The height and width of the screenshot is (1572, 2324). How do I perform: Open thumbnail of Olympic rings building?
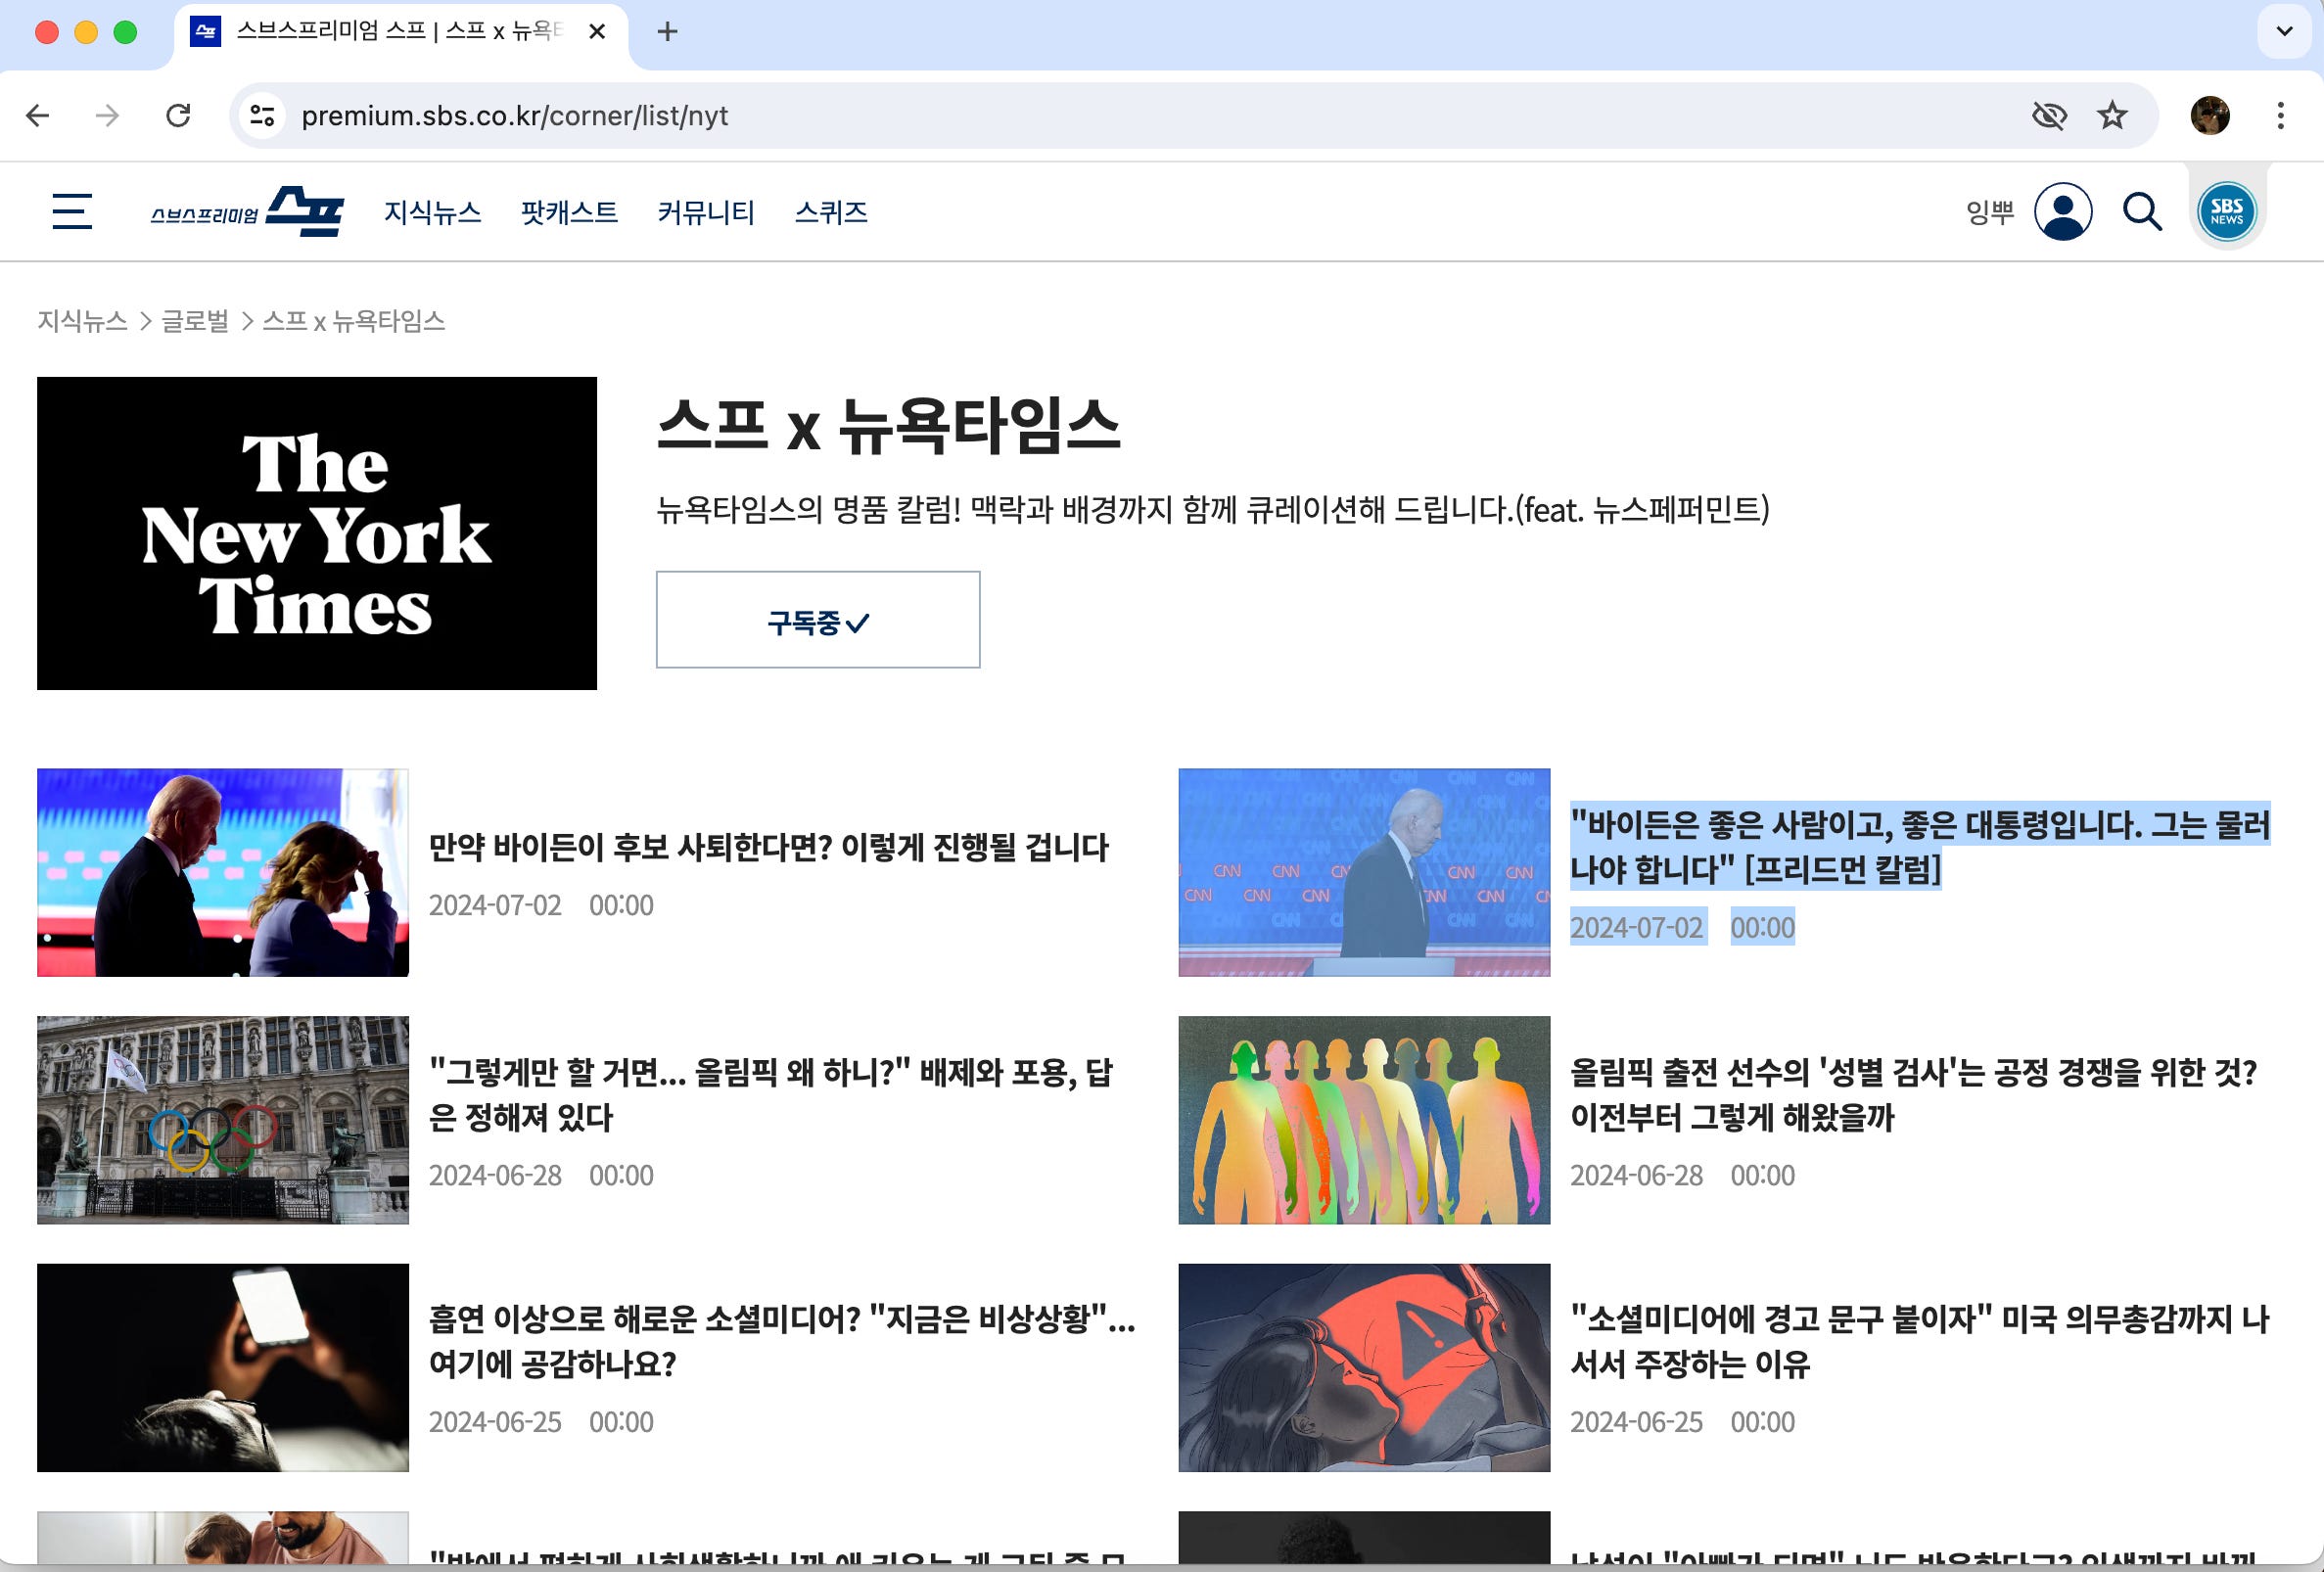tap(223, 1120)
